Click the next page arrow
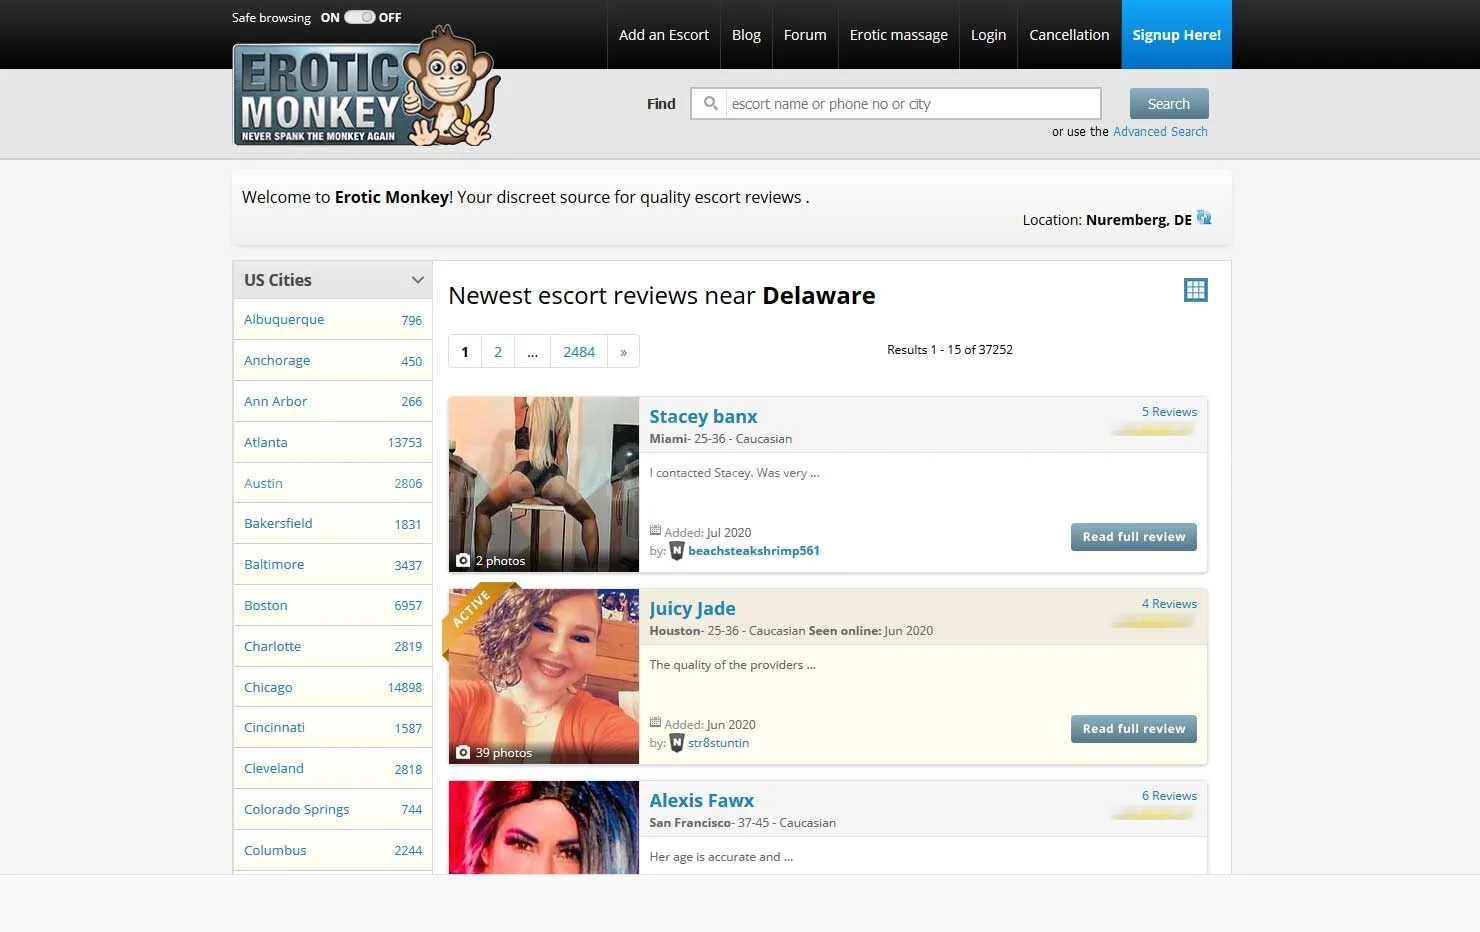1480x932 pixels. click(623, 352)
